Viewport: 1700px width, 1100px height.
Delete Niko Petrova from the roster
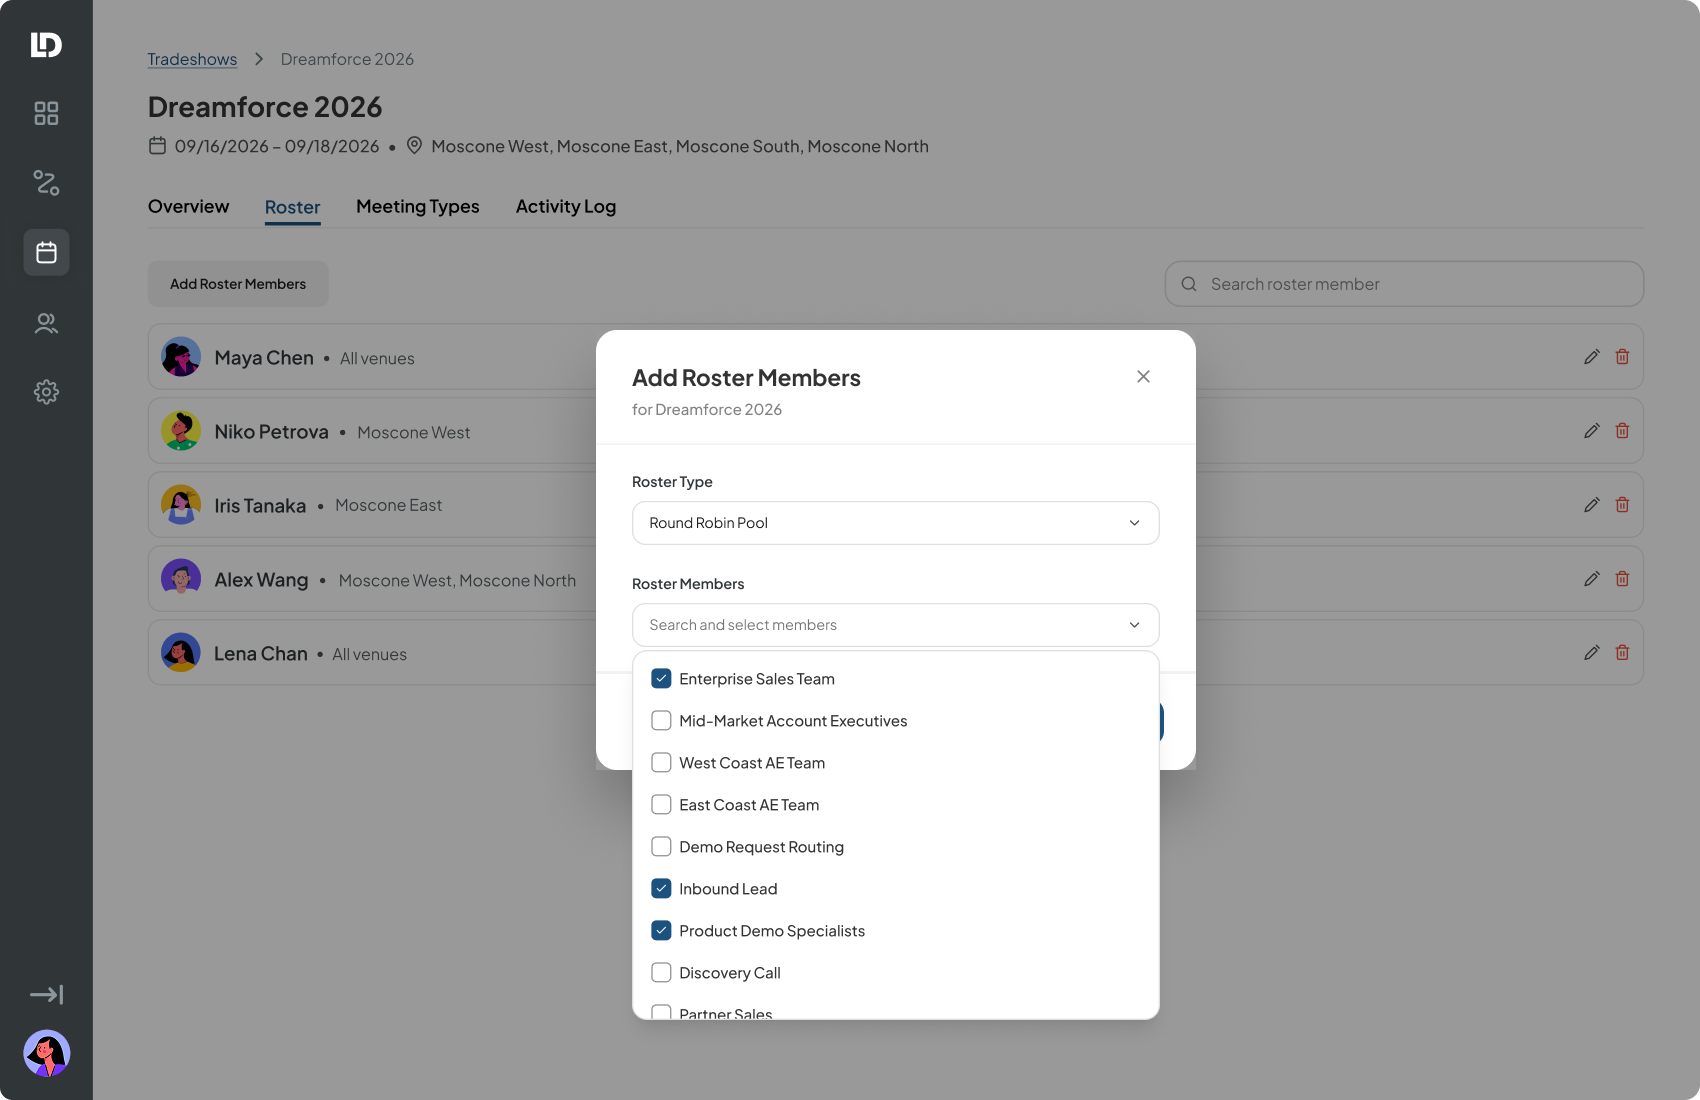(x=1622, y=431)
